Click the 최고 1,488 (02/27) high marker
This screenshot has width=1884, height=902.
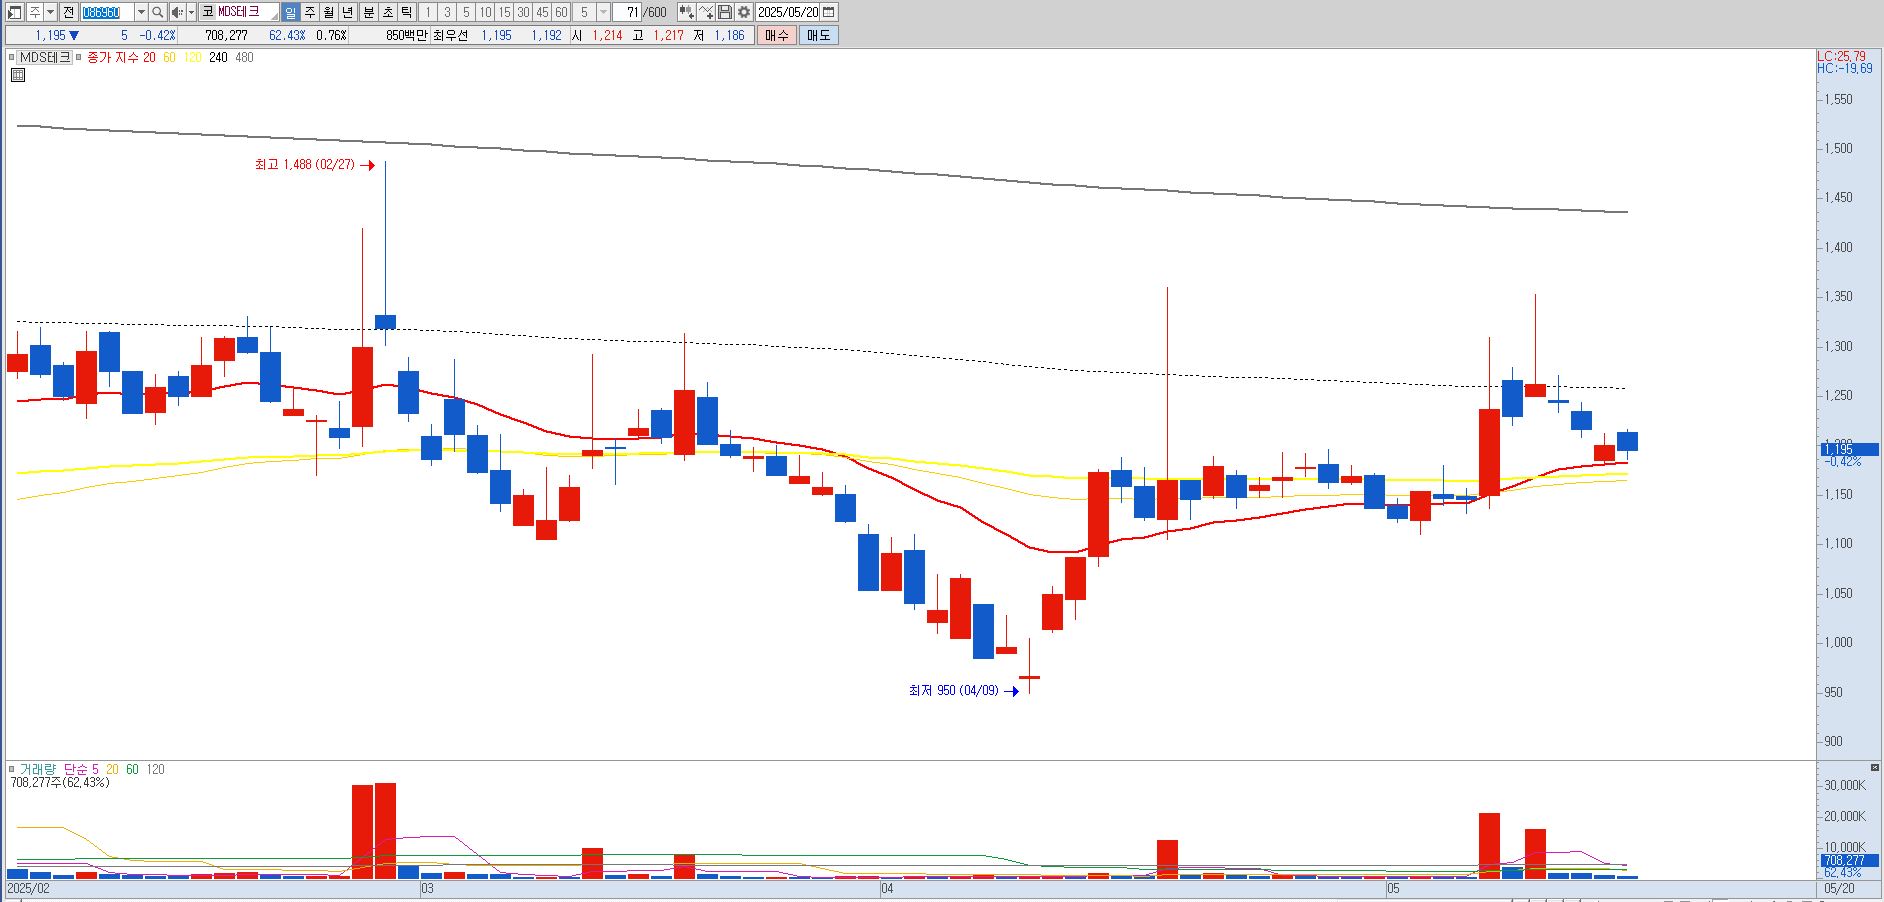click(x=313, y=165)
